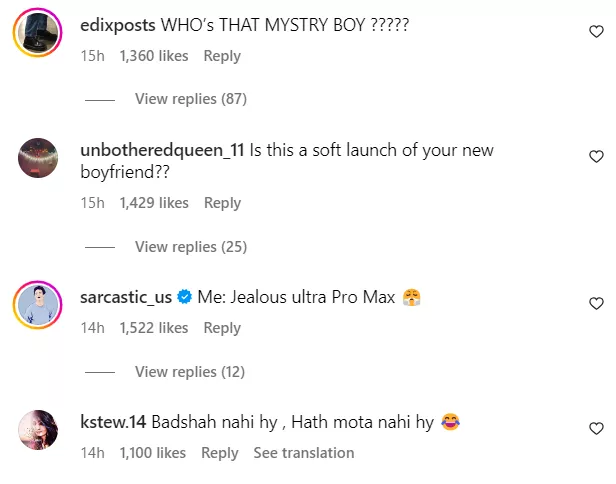View the 1,429 likes list
This screenshot has width=616, height=484.
pyautogui.click(x=154, y=203)
